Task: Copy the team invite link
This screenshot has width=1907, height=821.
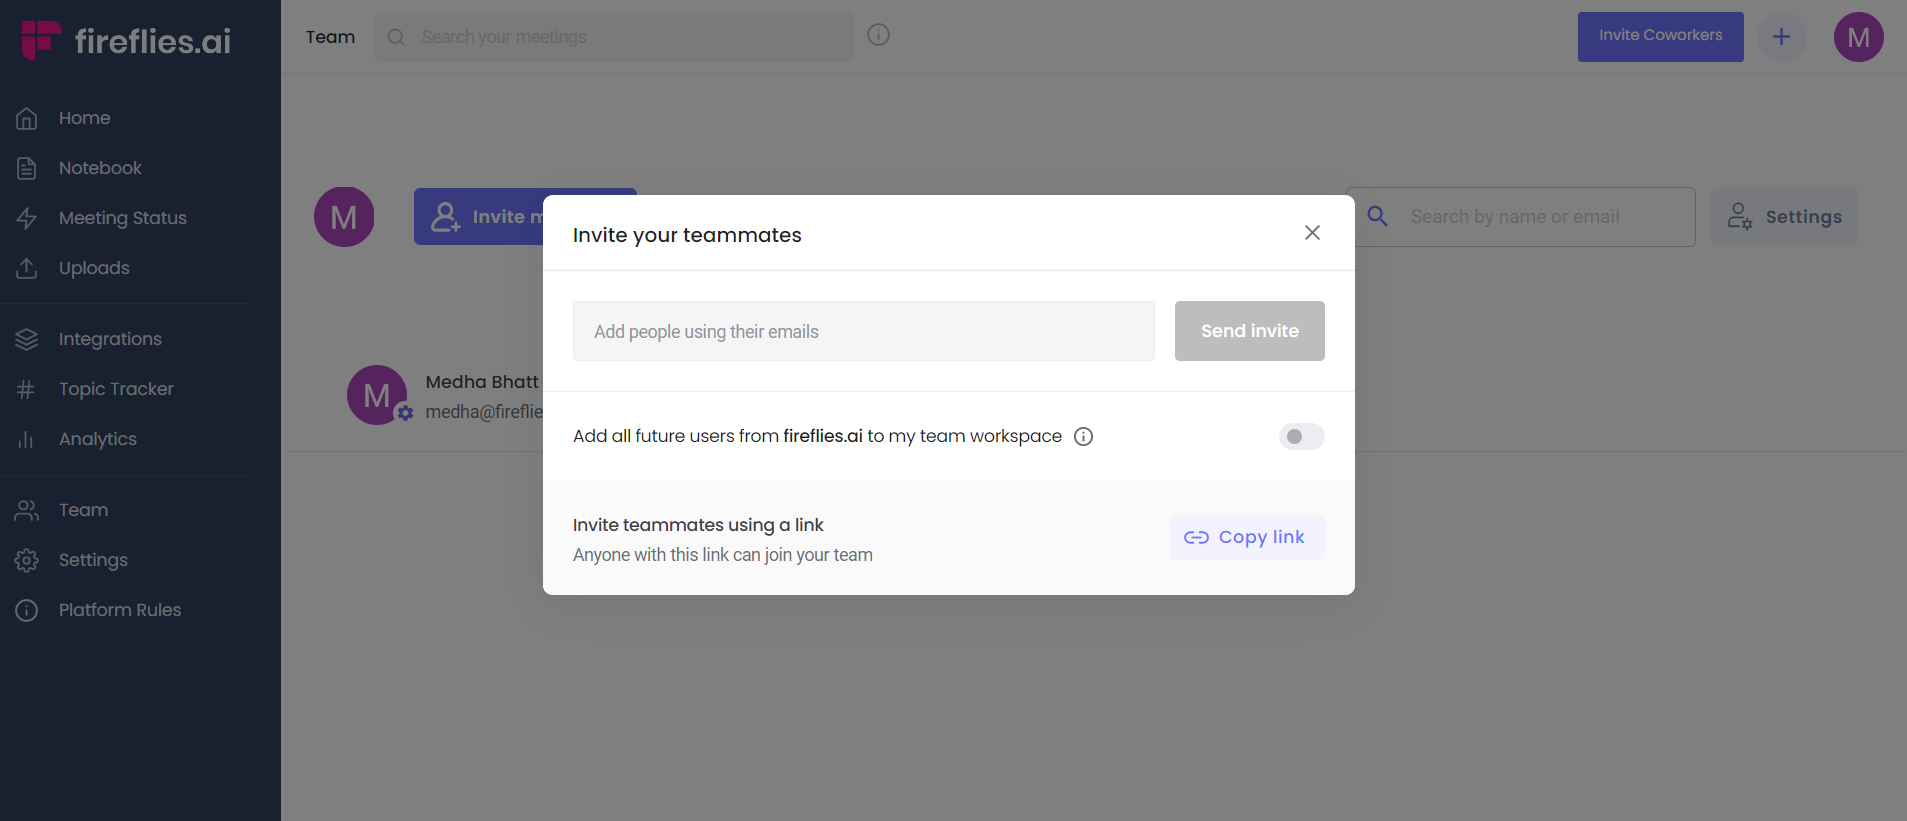Action: tap(1246, 537)
